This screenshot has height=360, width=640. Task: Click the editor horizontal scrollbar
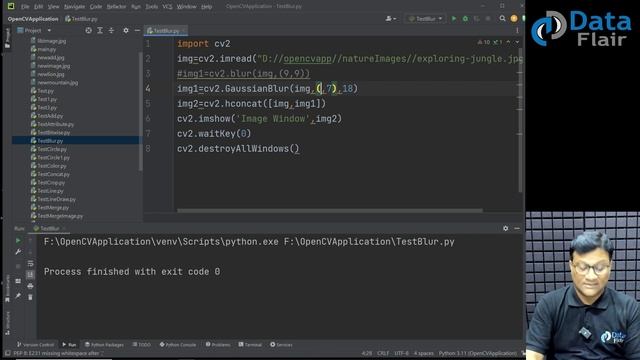330,211
